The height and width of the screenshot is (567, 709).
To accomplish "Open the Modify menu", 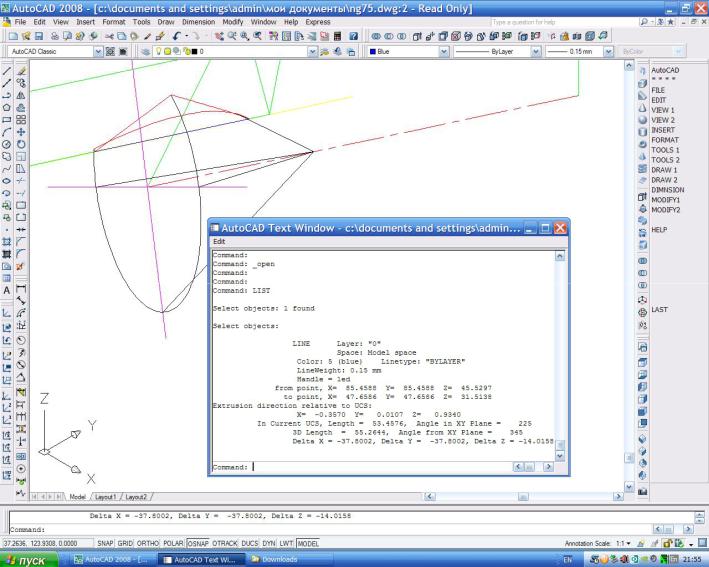I will tap(233, 22).
